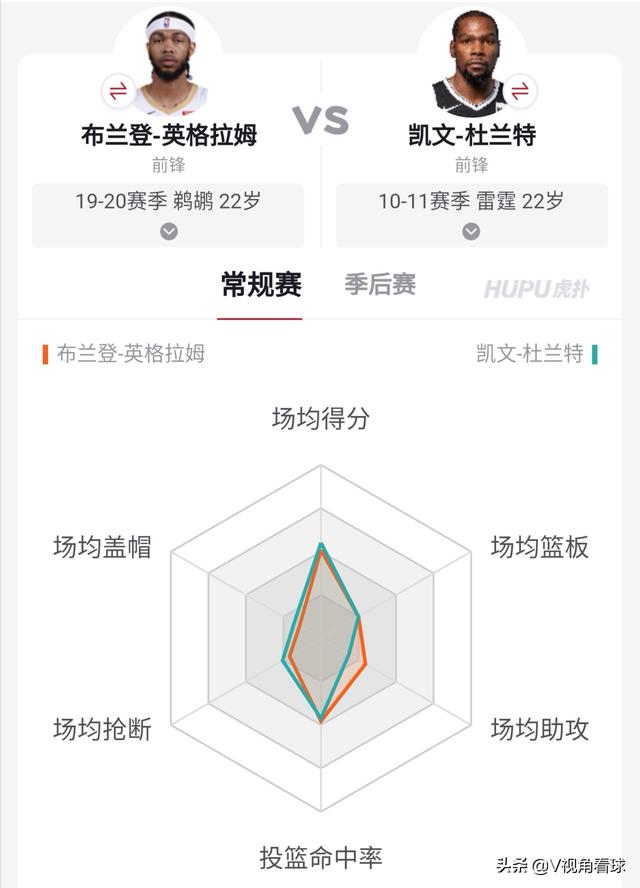Expand the 19-20赛季 鹈鹕 season chevron

[x=169, y=232]
